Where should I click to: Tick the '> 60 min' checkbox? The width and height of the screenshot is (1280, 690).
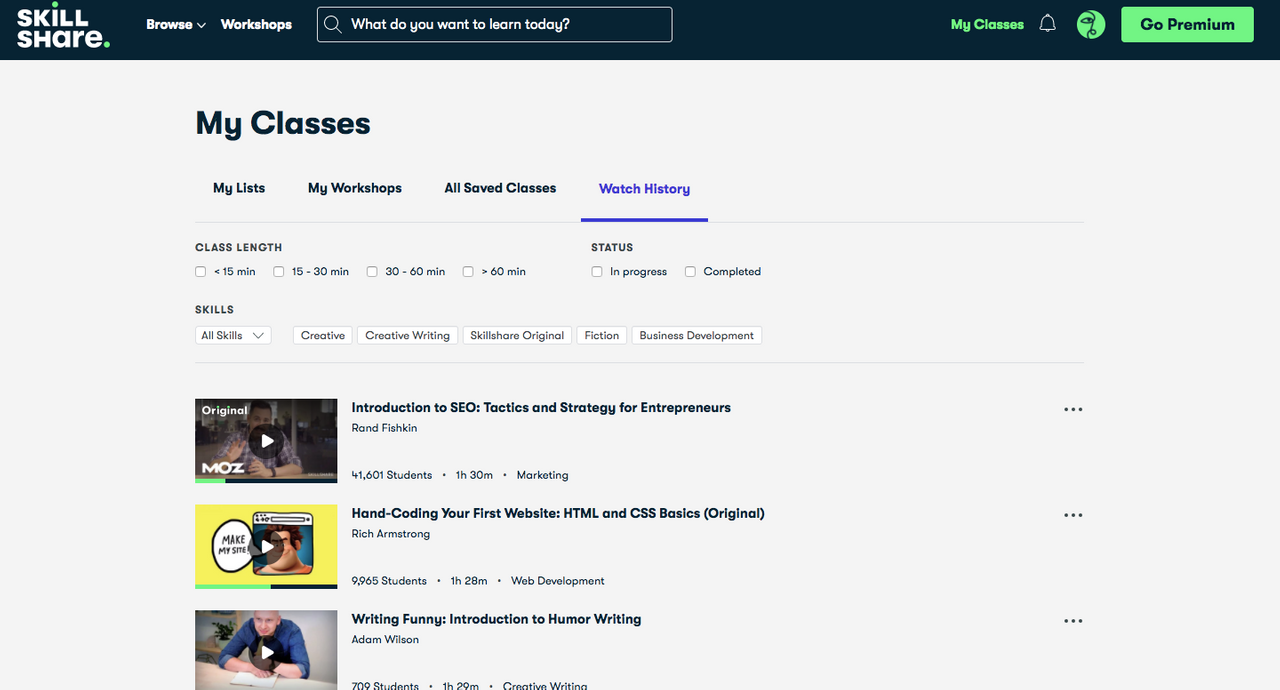click(468, 272)
